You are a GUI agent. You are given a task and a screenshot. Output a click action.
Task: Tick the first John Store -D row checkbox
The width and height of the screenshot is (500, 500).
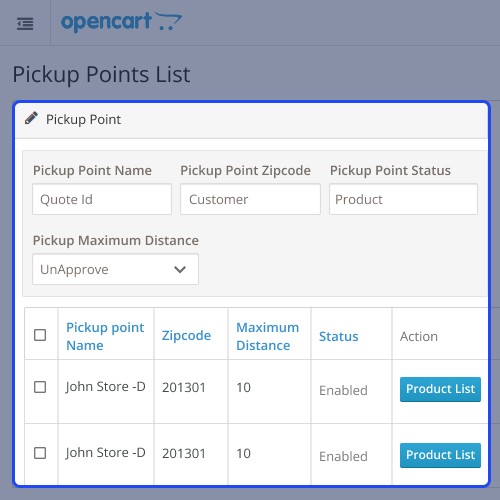(40, 387)
